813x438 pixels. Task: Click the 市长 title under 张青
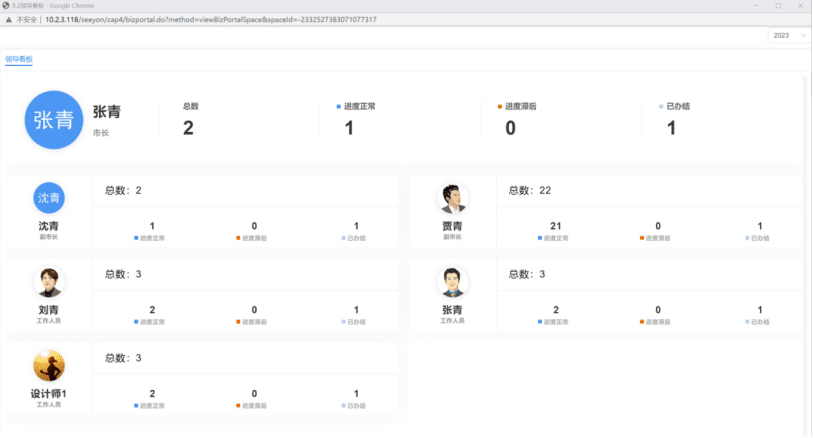click(x=101, y=133)
